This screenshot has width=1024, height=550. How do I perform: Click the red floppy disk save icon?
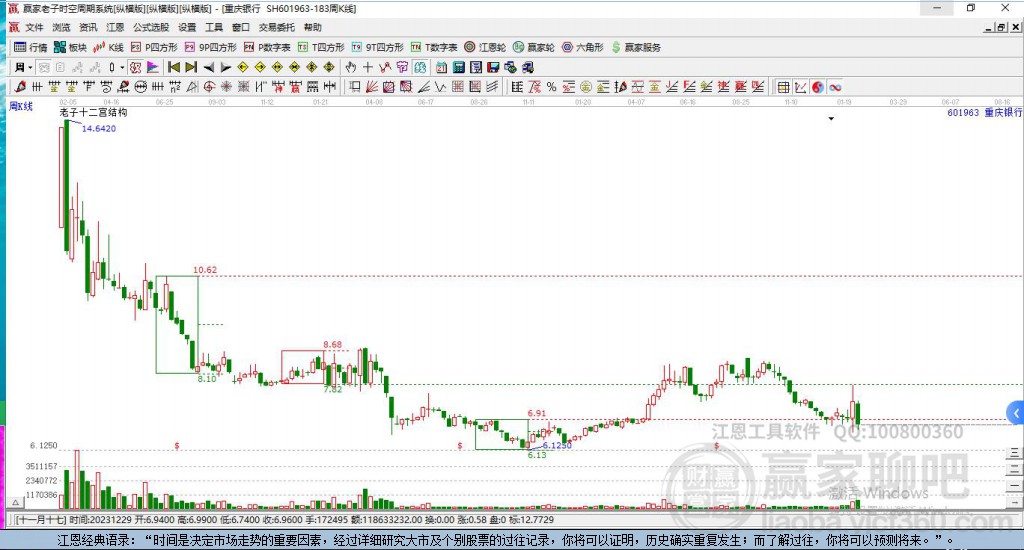[x=493, y=67]
